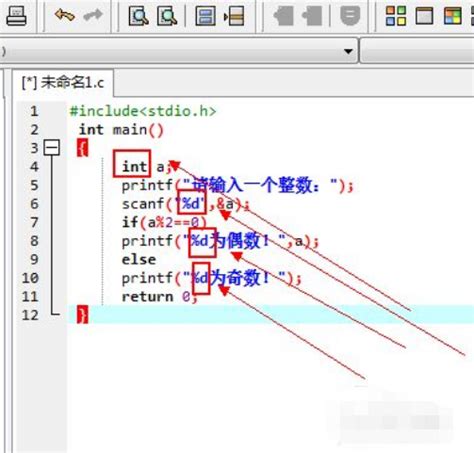474x453 pixels.
Task: Open Find via the magnifier icon
Action: pos(138,16)
